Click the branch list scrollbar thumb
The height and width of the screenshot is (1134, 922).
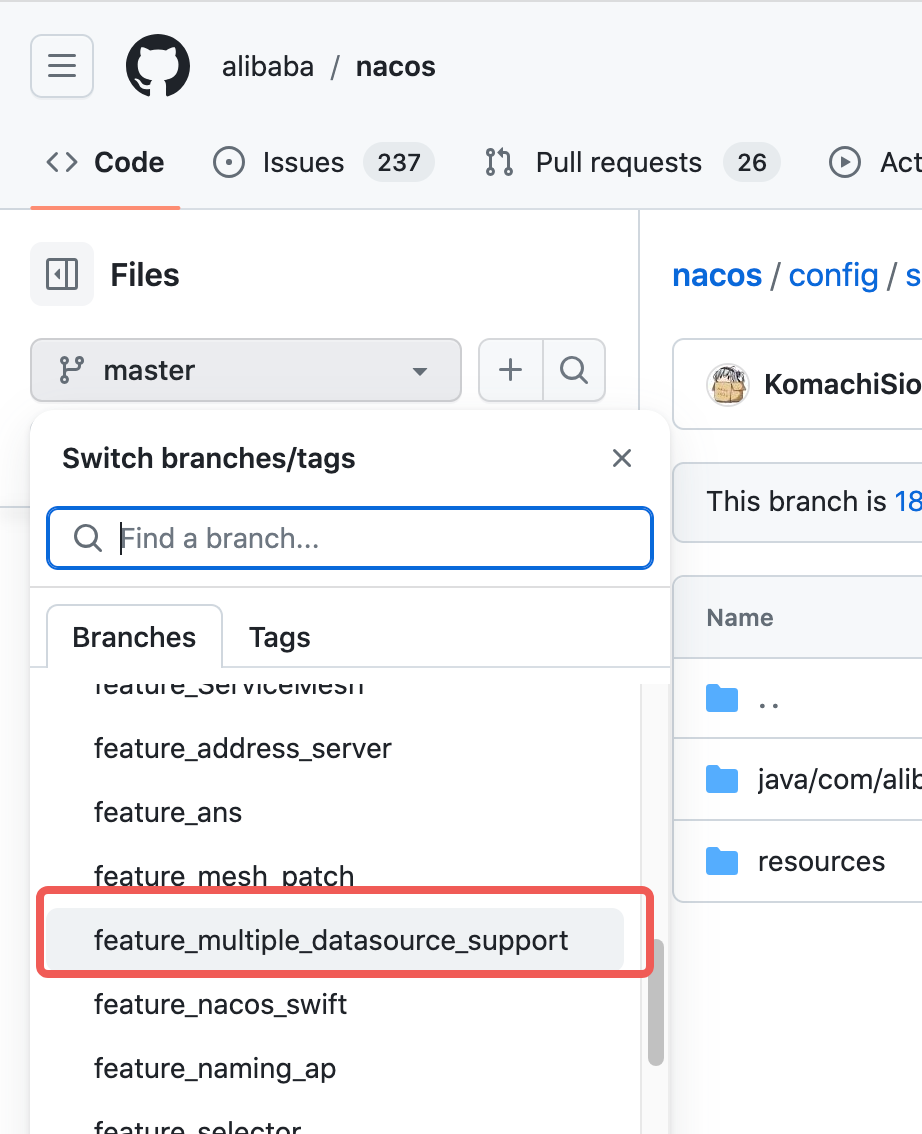pyautogui.click(x=655, y=1002)
